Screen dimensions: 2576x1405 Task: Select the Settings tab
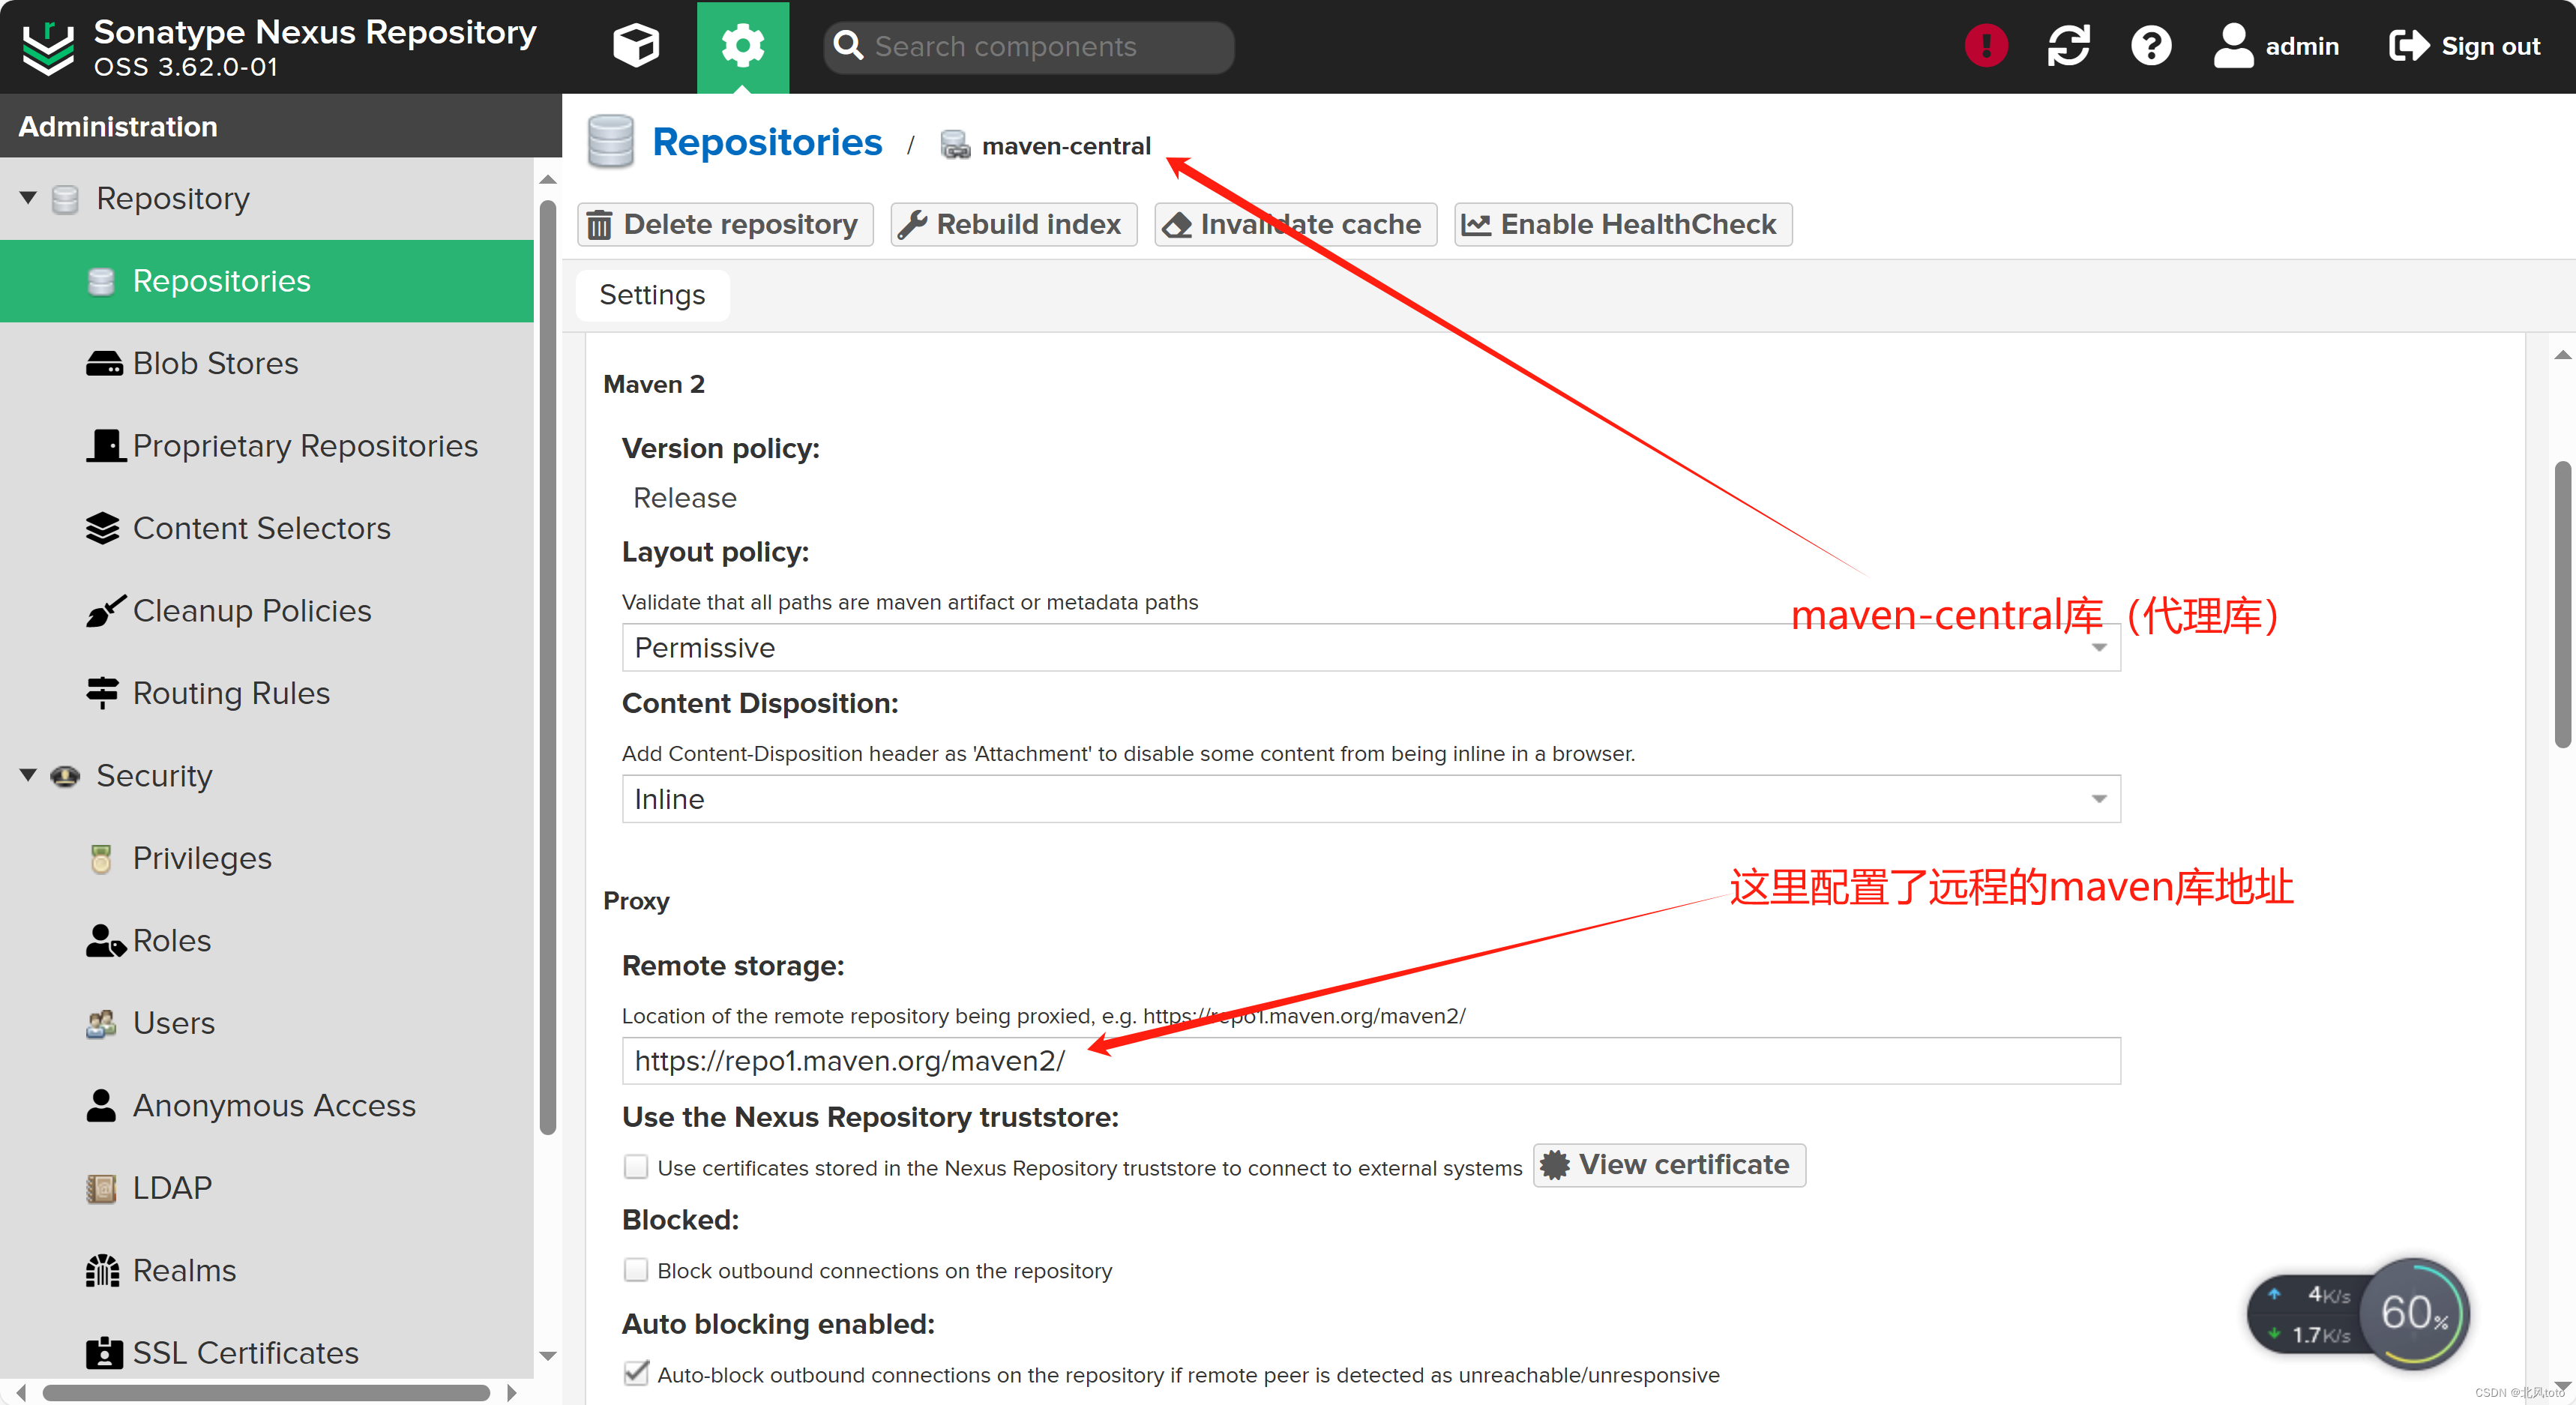[652, 295]
